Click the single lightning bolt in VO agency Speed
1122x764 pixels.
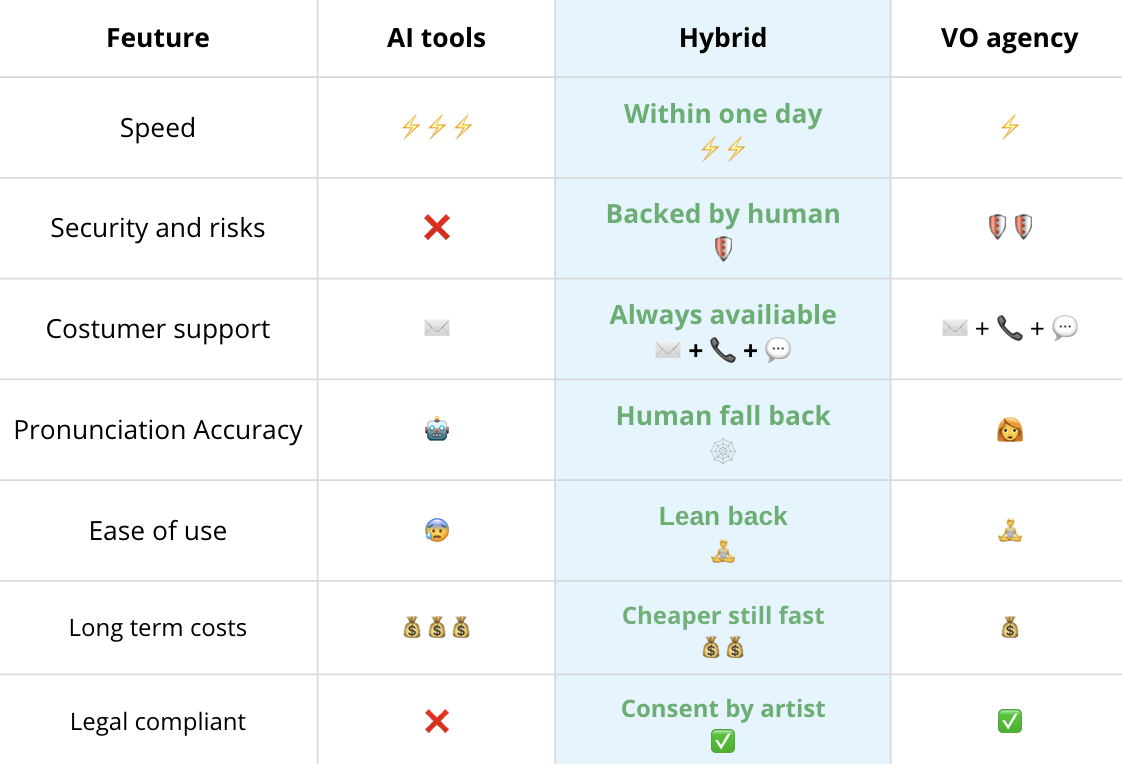coord(1010,127)
